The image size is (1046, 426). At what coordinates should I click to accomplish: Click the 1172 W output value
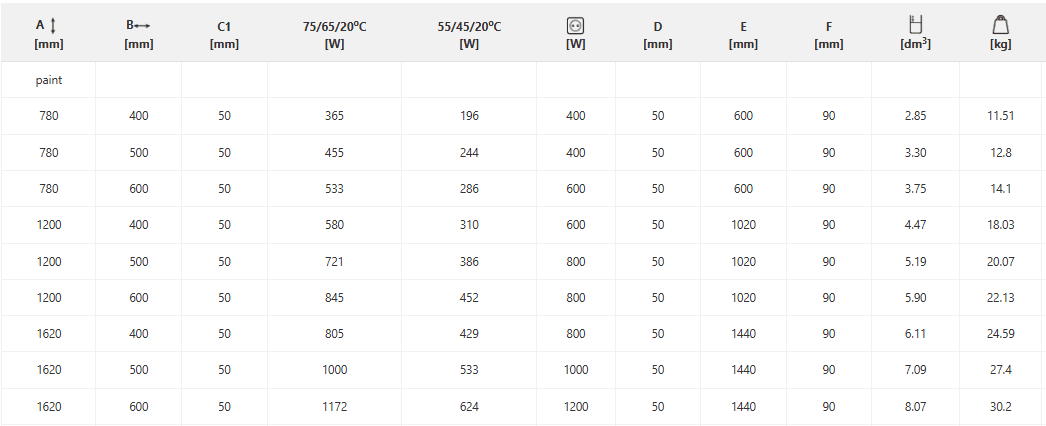coord(334,406)
